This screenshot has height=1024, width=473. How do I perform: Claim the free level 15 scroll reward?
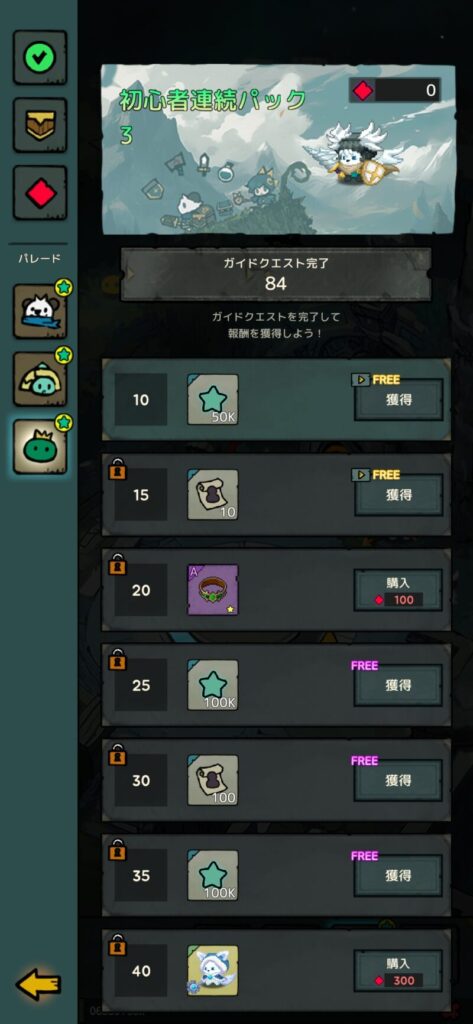coord(399,495)
